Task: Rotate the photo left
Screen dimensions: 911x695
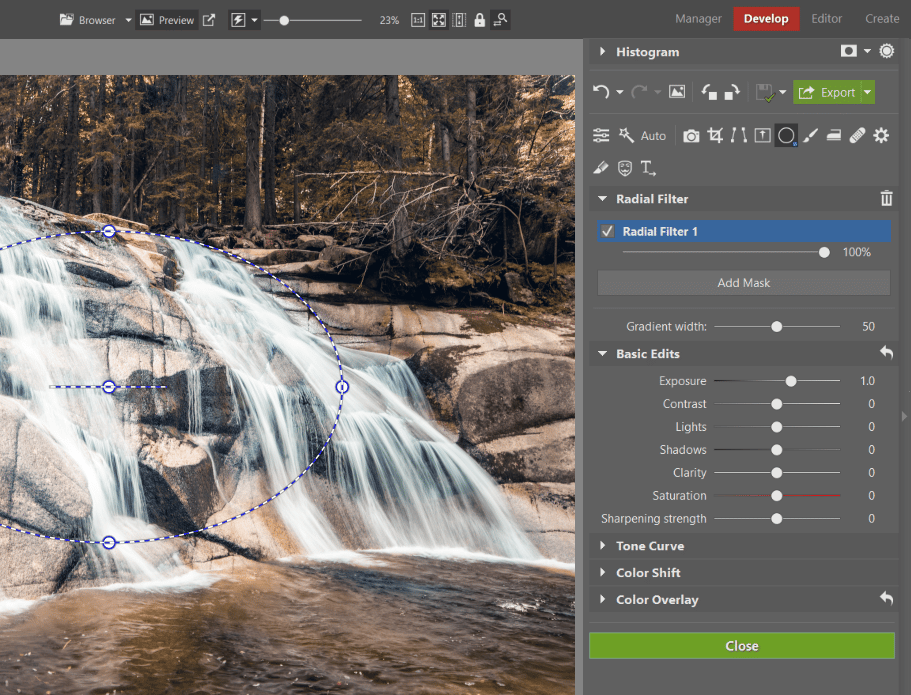Action: 709,92
